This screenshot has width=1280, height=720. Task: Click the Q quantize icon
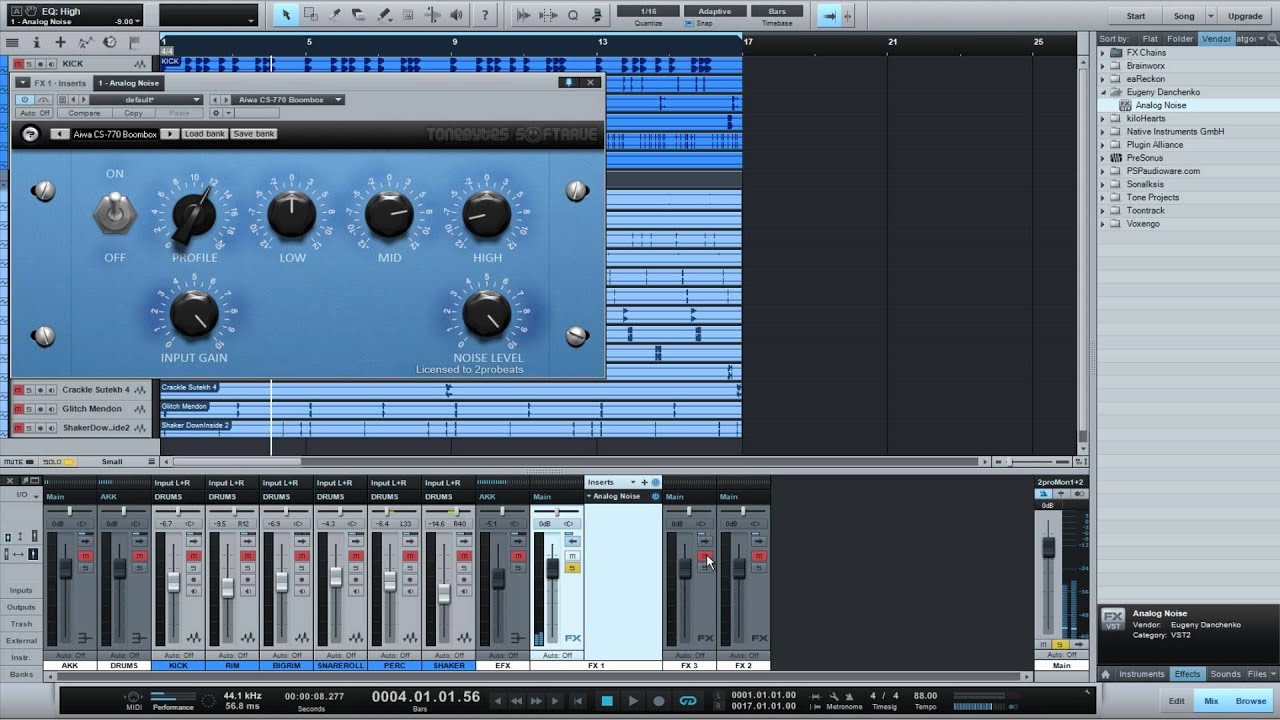573,15
